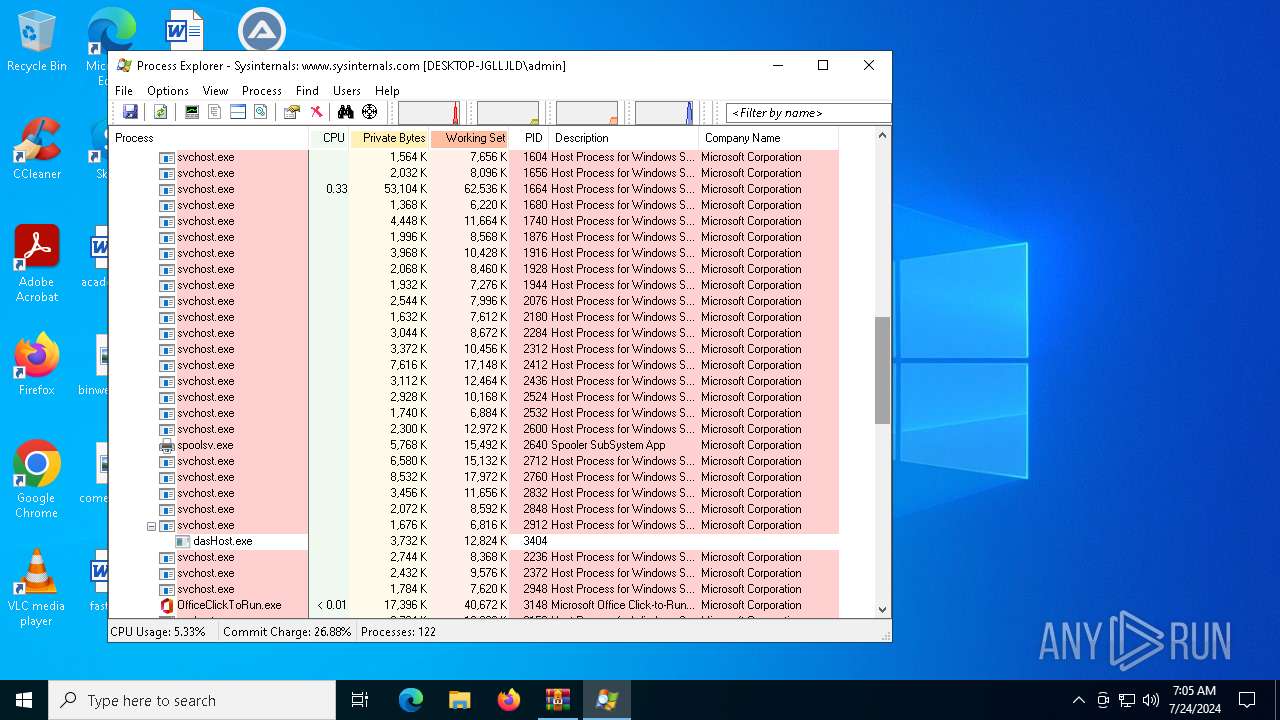The height and width of the screenshot is (720, 1280).
Task: Sort by the Description column header
Action: point(623,138)
